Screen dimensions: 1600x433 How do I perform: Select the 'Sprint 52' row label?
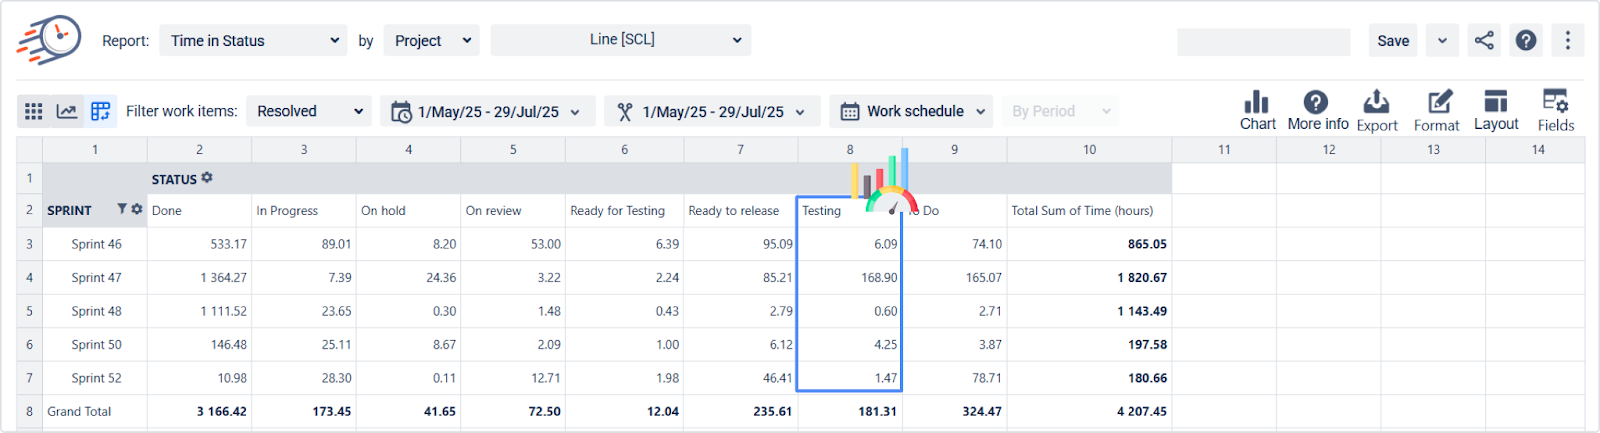coord(96,378)
